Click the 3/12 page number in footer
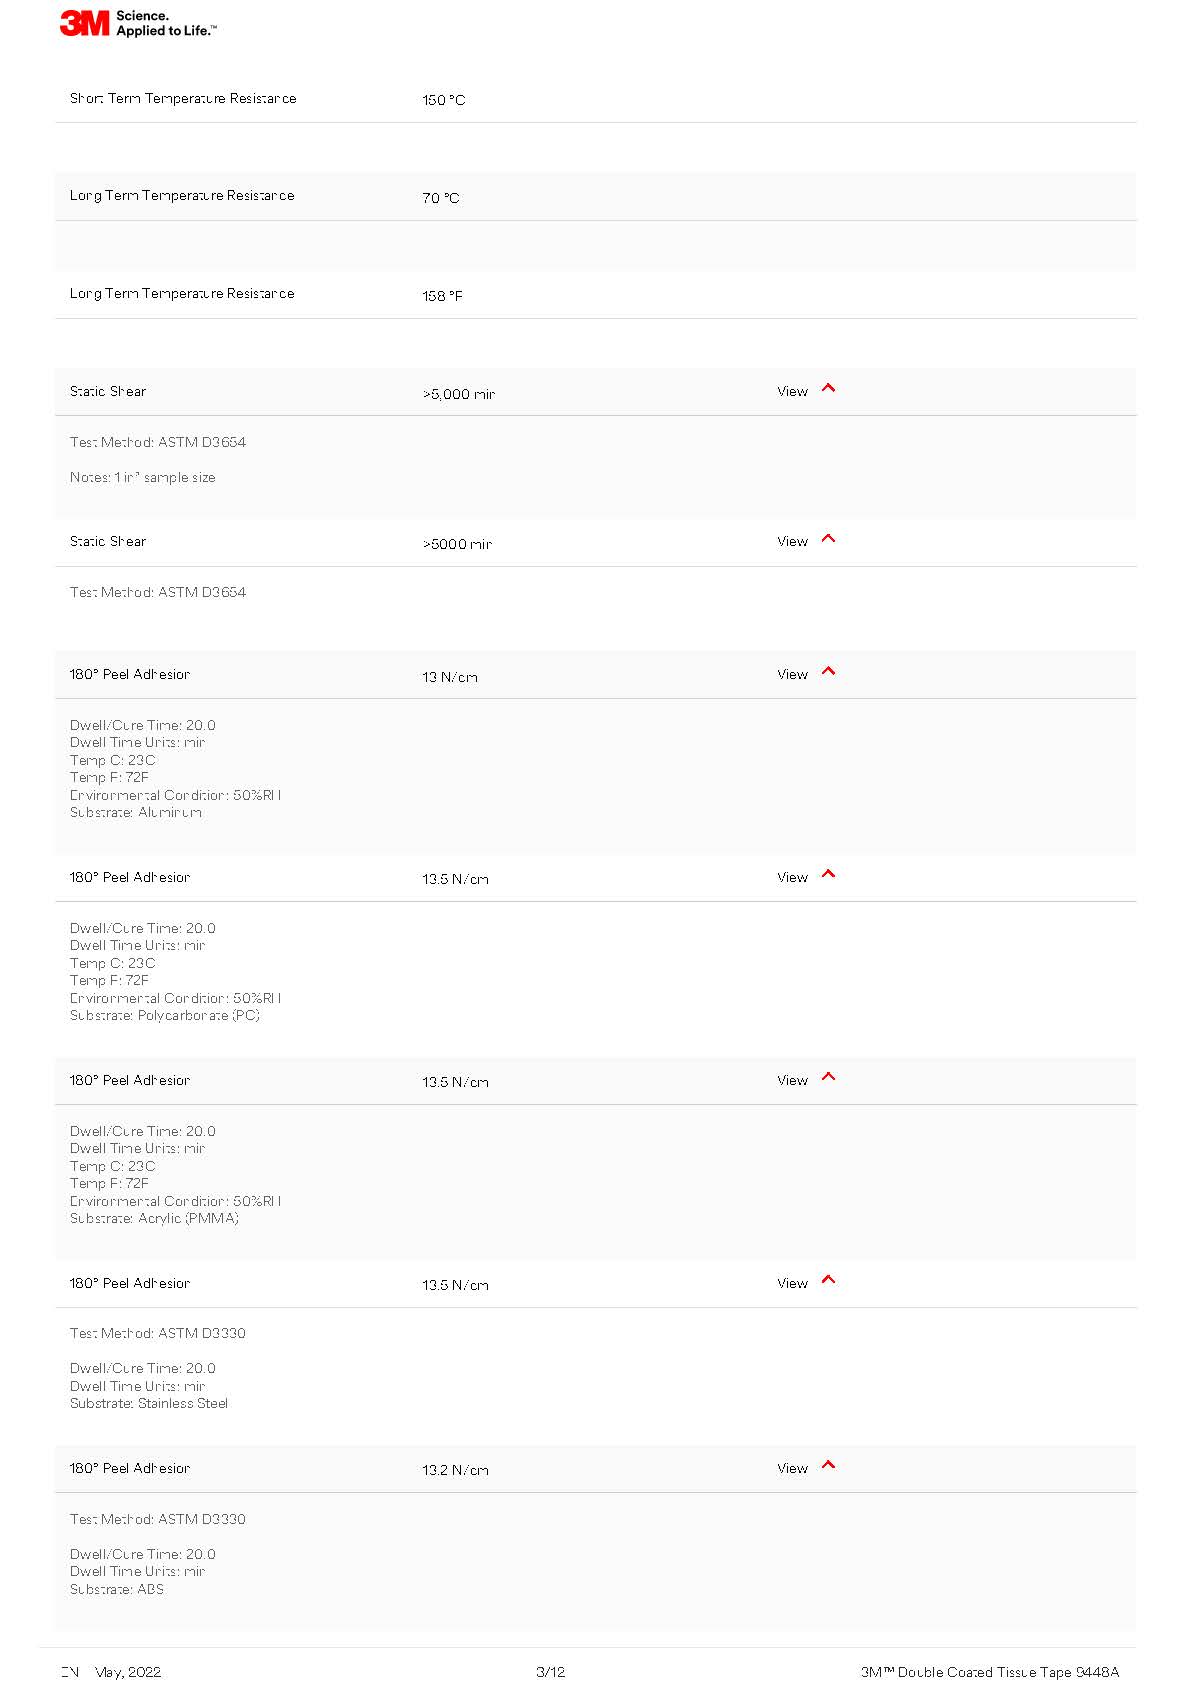 tap(551, 1672)
